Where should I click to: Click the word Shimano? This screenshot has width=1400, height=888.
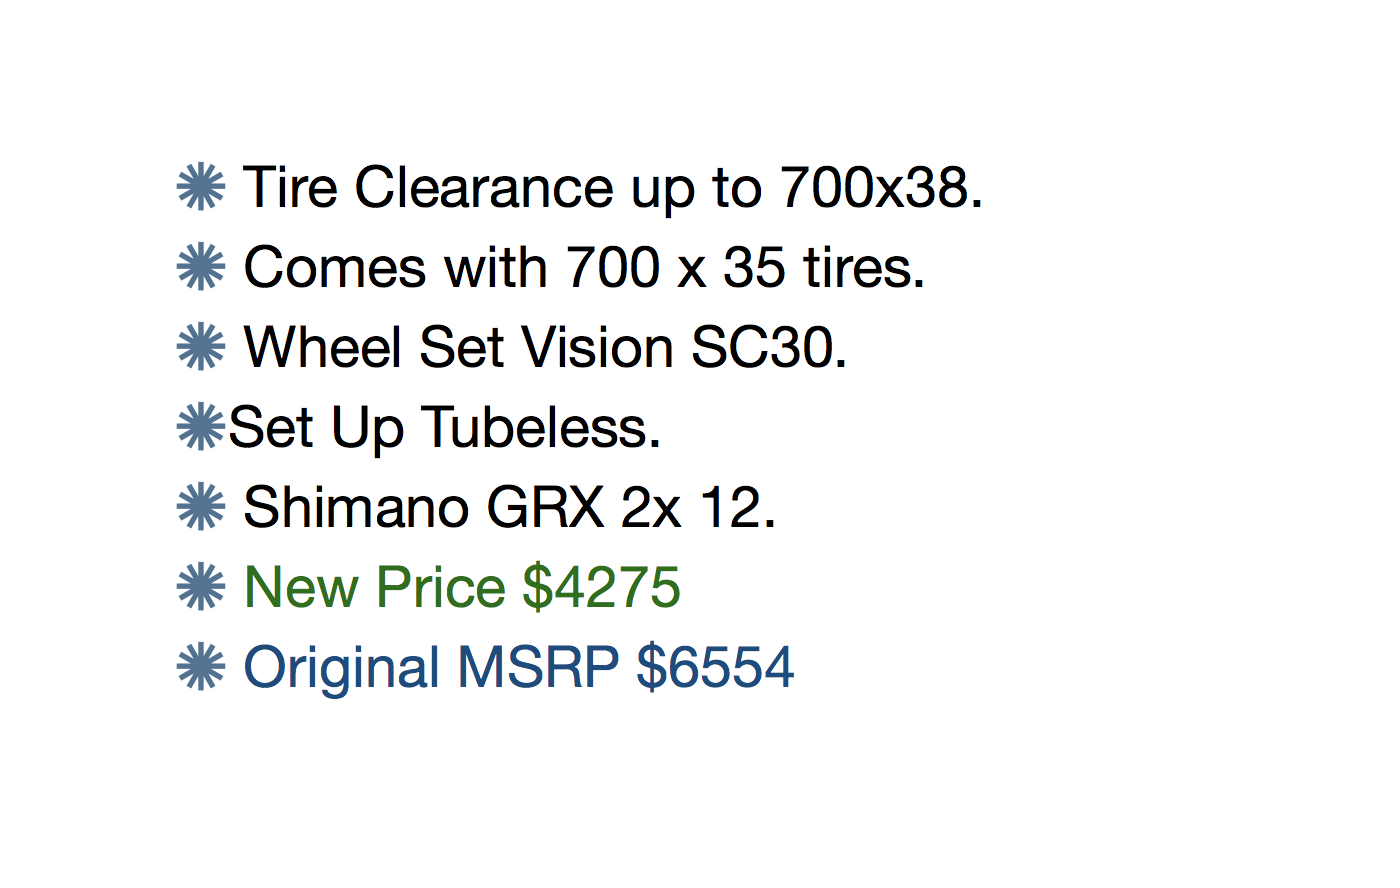point(355,507)
